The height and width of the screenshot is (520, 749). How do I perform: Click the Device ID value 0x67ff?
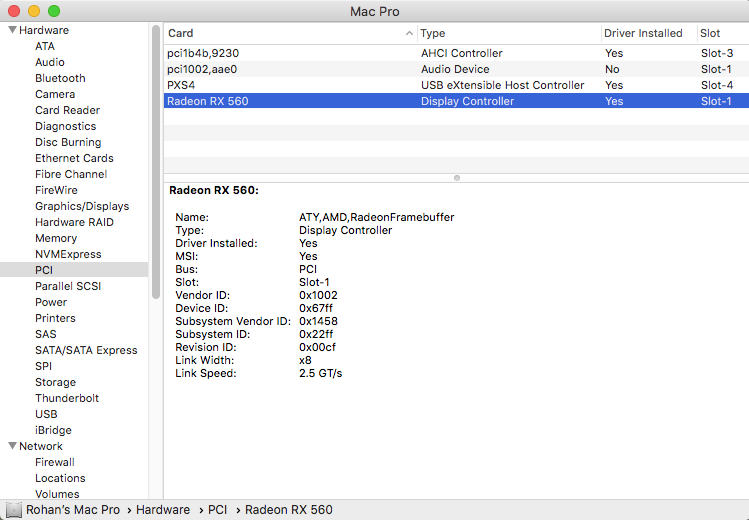click(x=316, y=308)
